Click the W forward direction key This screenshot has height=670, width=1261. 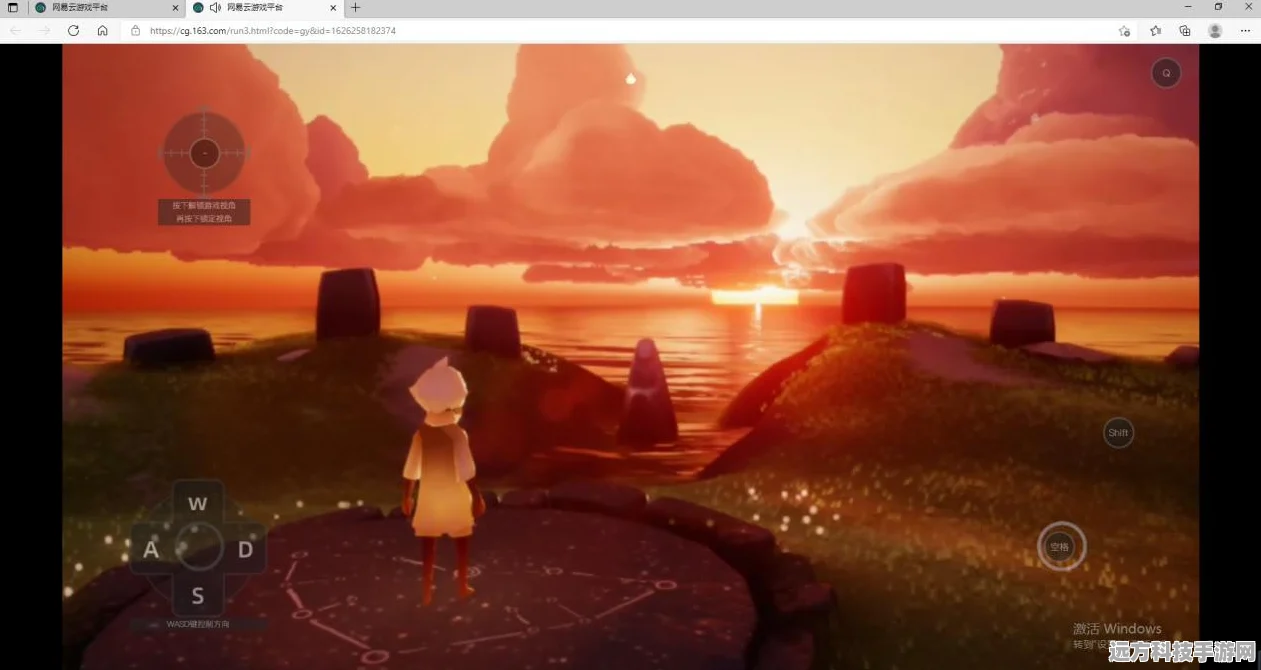click(198, 504)
